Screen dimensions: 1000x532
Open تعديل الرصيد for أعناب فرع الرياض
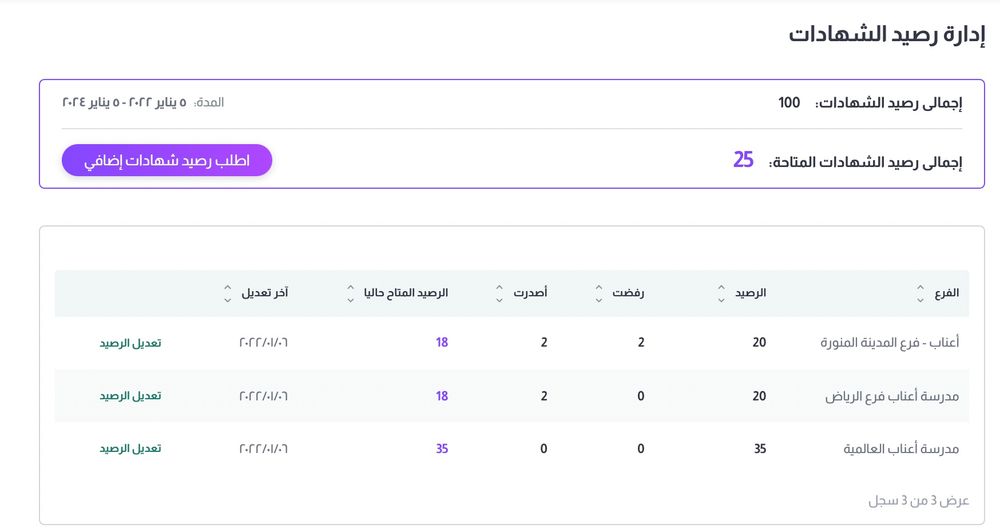coord(130,396)
